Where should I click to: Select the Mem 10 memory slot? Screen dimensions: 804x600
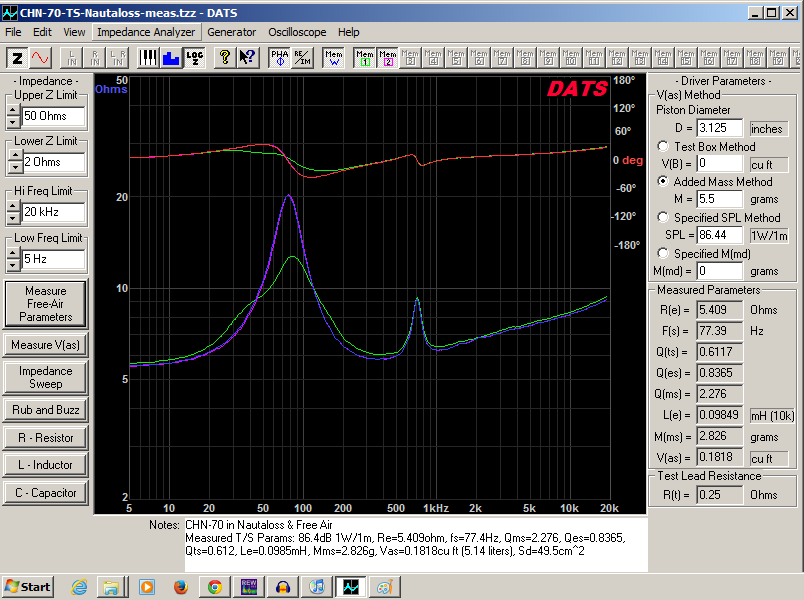571,58
